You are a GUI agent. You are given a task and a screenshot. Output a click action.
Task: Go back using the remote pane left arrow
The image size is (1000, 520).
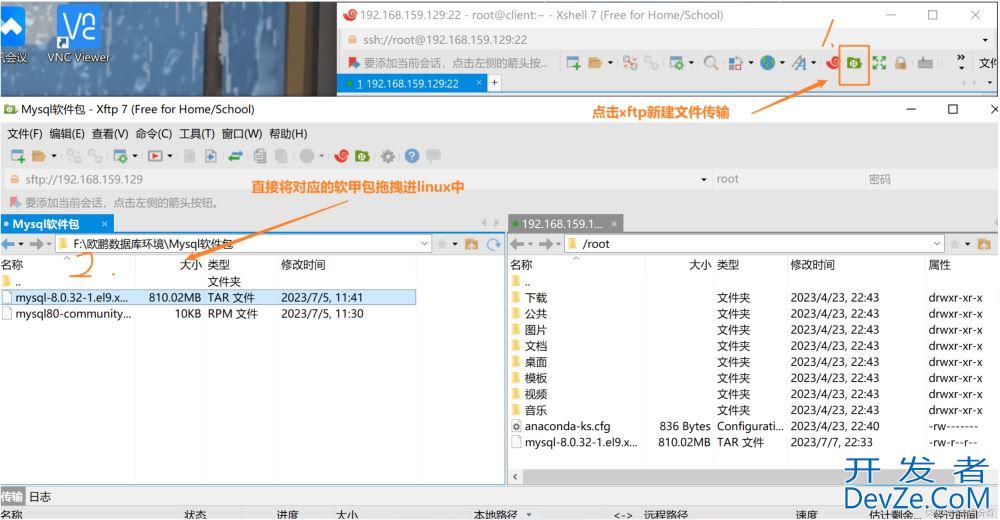point(517,244)
